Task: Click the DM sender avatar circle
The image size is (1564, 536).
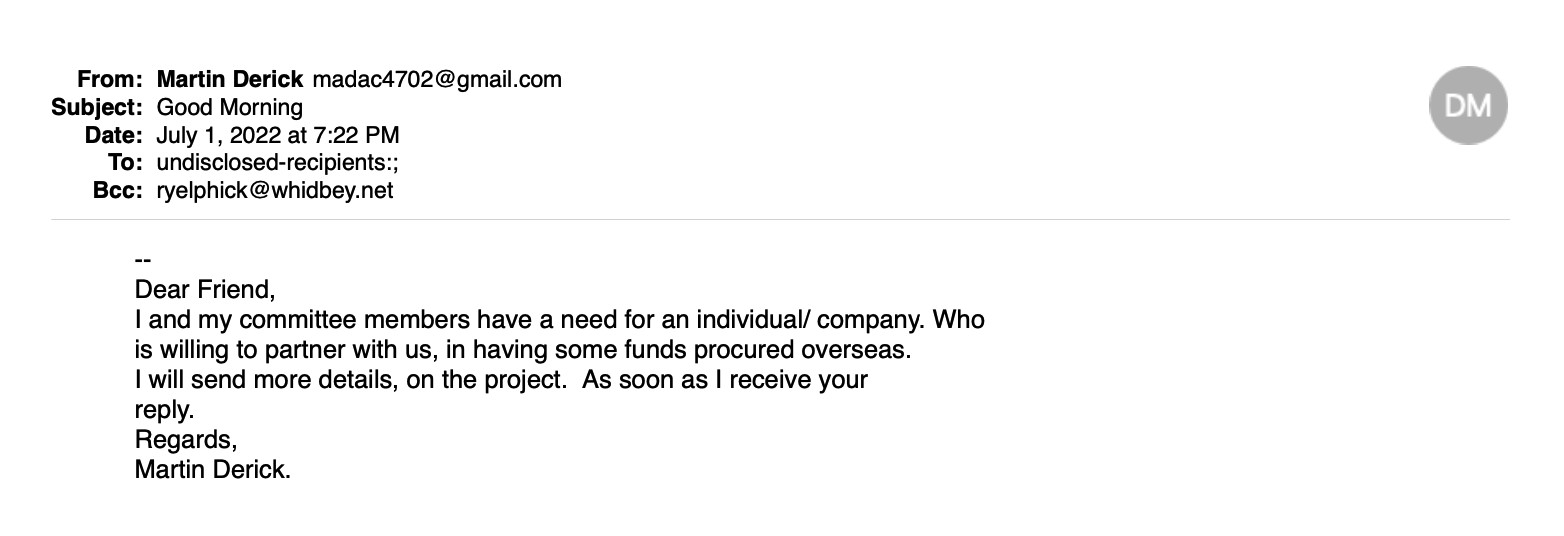Action: coord(1468,105)
